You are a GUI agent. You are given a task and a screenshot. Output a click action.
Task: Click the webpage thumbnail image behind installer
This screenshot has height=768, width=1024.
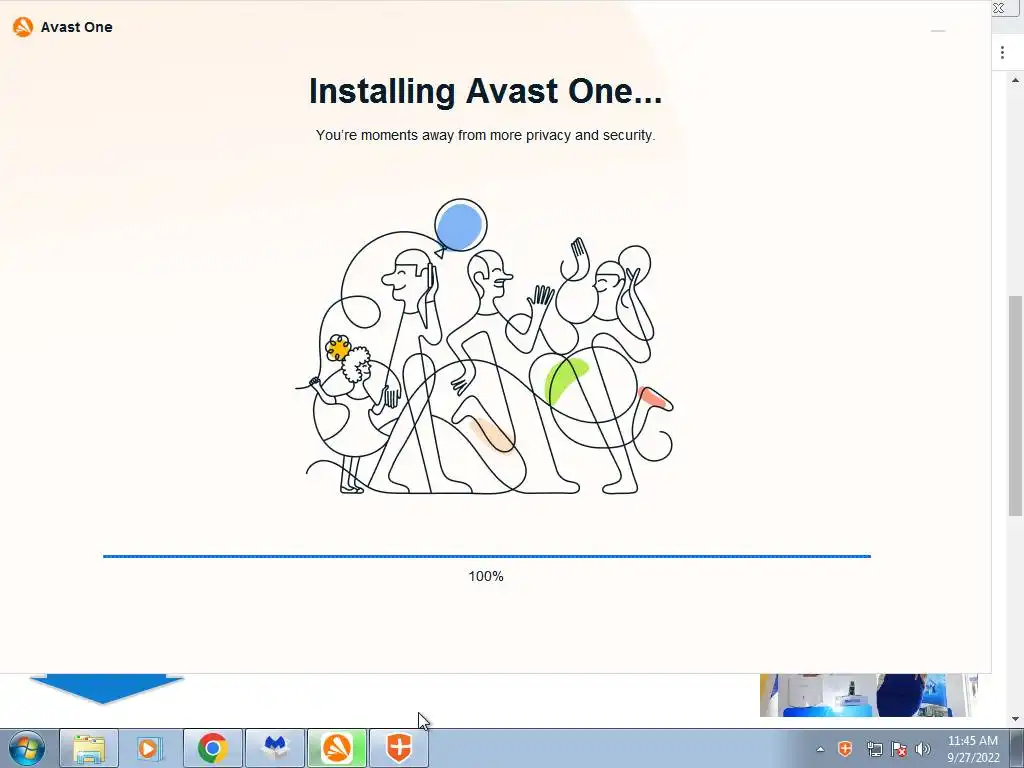[x=865, y=695]
